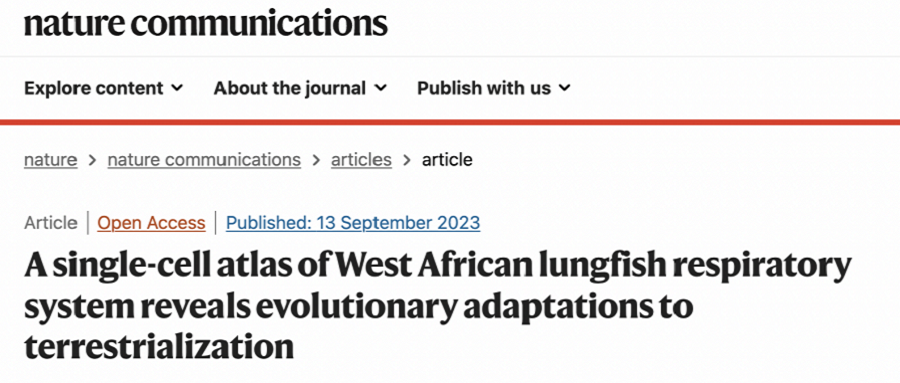
Task: Click the Article type label
Action: pos(51,223)
